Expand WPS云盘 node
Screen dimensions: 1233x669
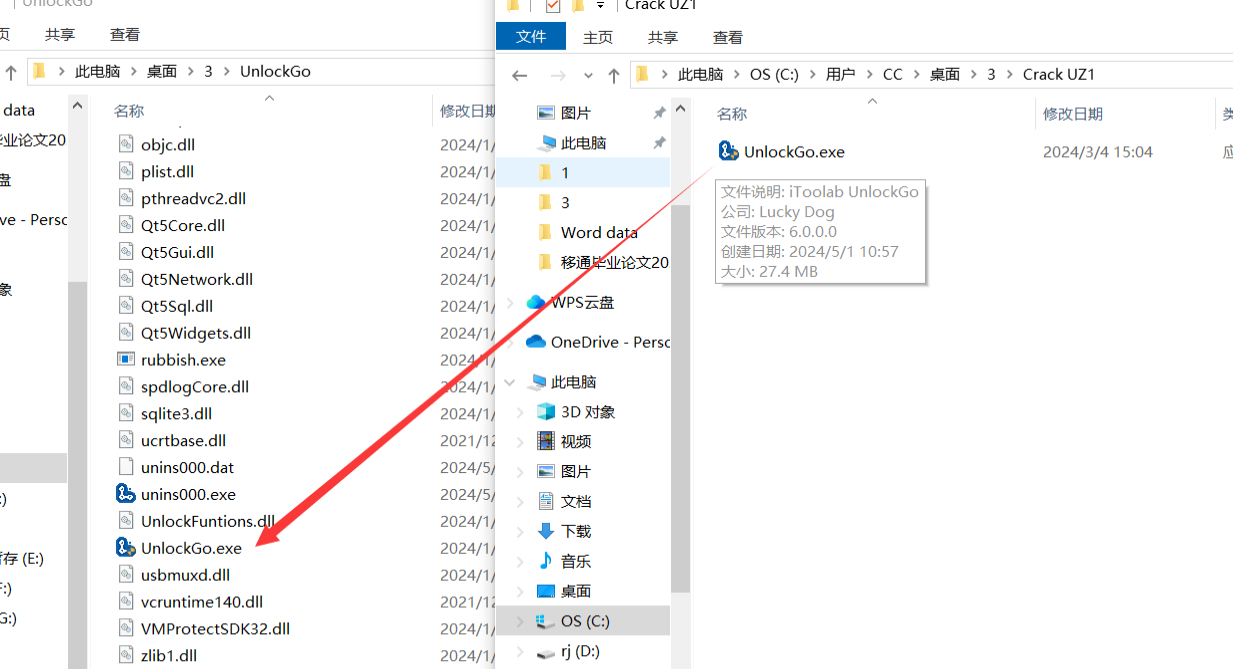tap(510, 302)
